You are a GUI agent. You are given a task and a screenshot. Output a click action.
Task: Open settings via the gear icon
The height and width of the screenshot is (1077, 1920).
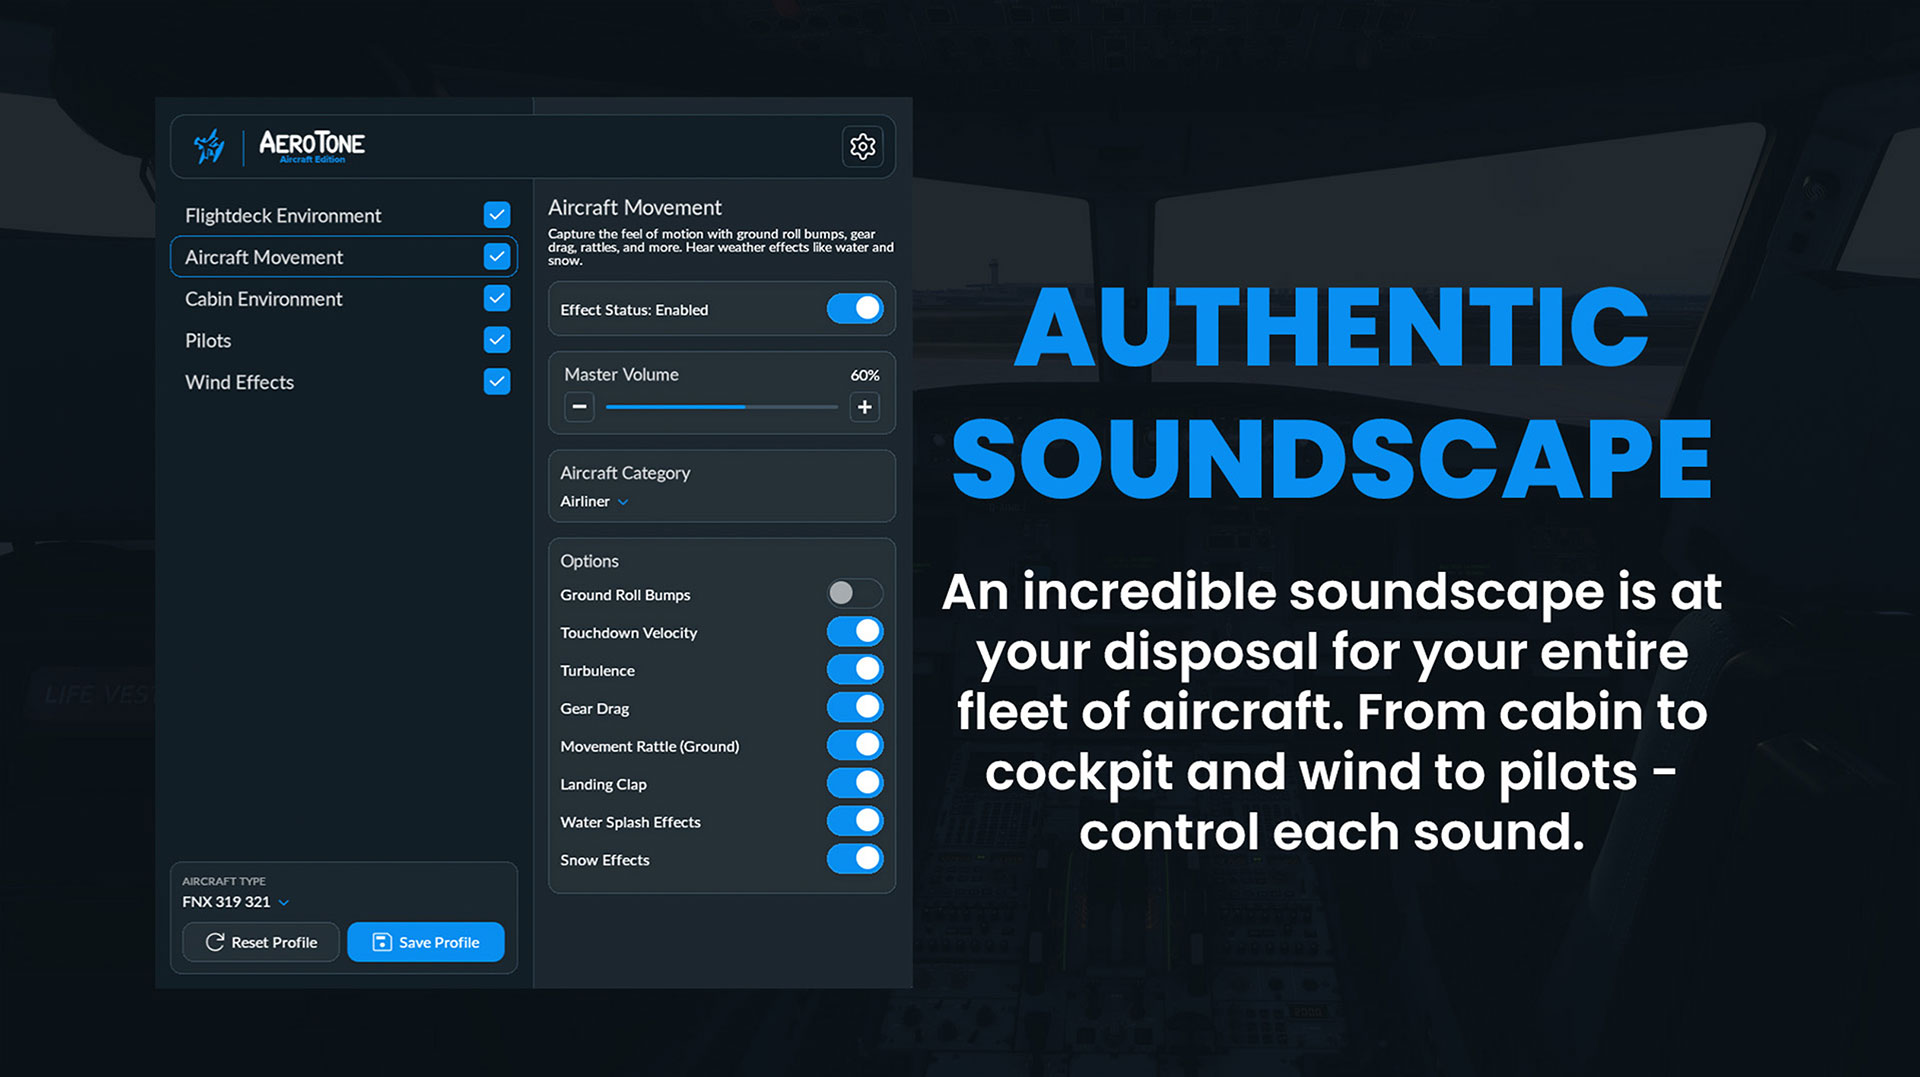click(862, 147)
